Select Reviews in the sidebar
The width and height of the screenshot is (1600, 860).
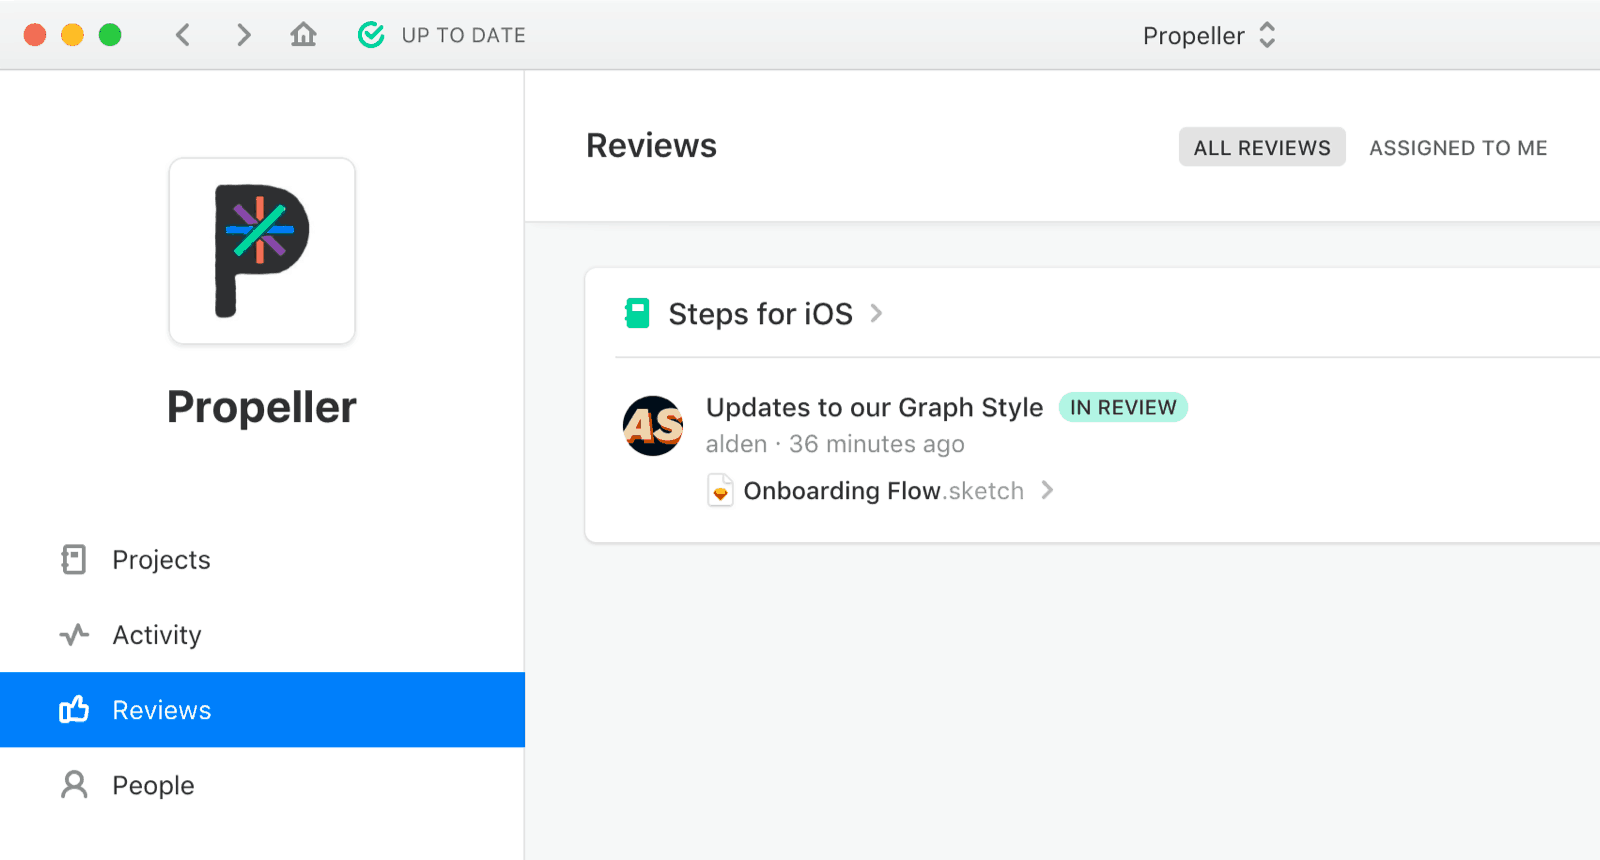pyautogui.click(x=262, y=710)
